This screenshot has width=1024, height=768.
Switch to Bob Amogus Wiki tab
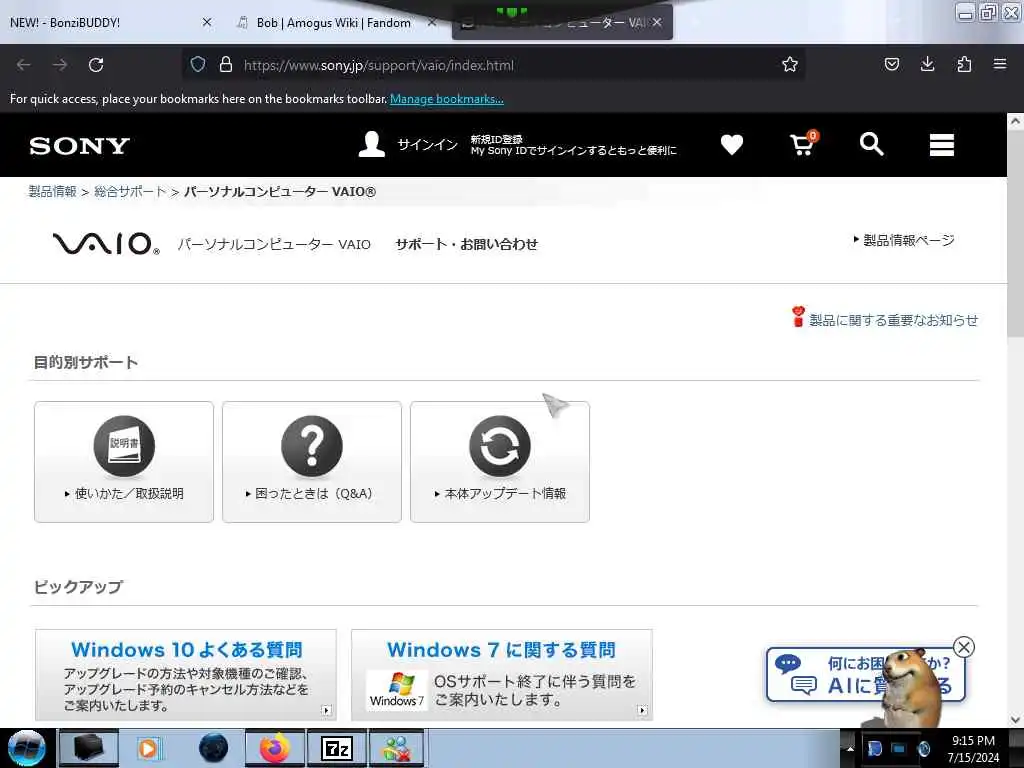(333, 22)
